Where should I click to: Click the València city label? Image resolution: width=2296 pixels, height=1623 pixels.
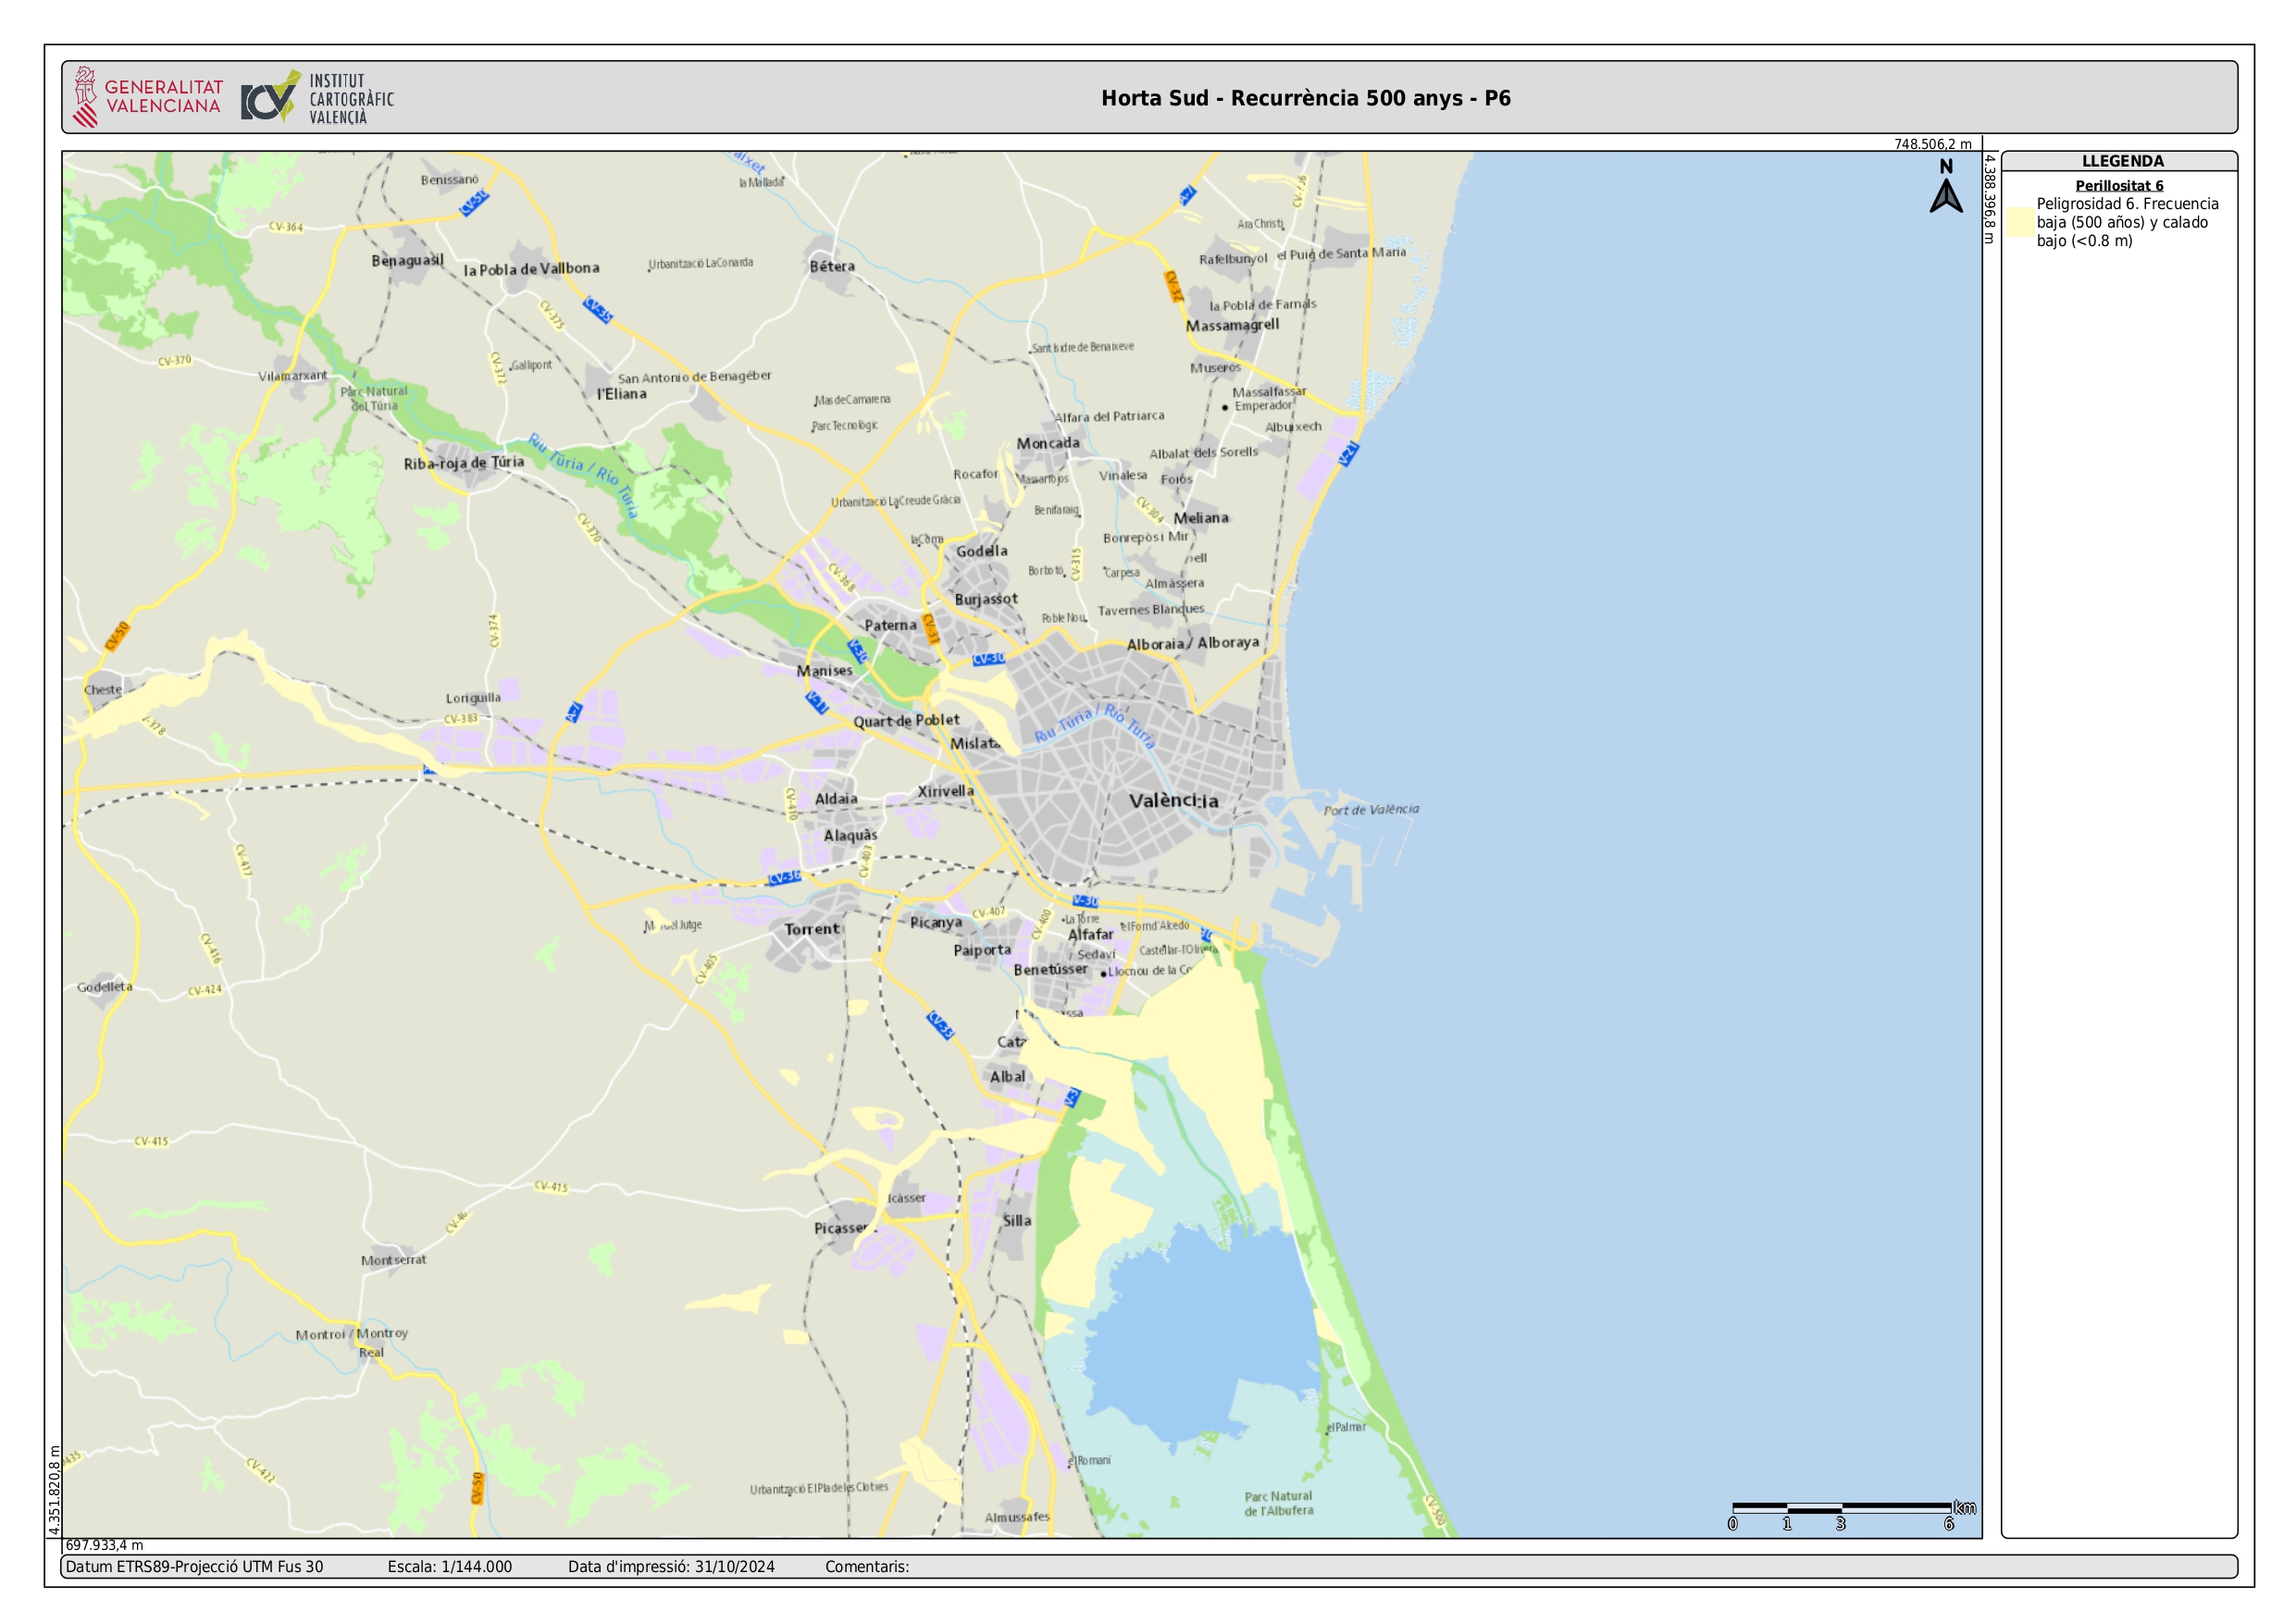point(1173,801)
